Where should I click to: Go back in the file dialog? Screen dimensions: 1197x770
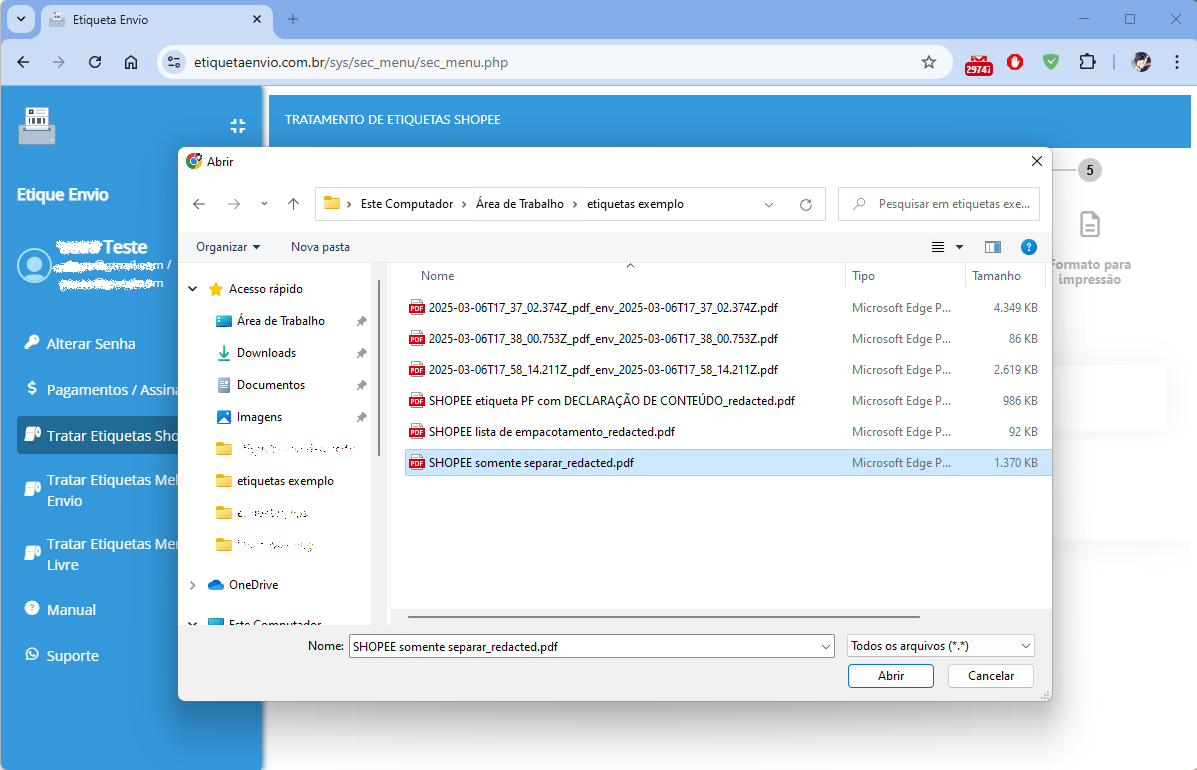click(x=199, y=204)
